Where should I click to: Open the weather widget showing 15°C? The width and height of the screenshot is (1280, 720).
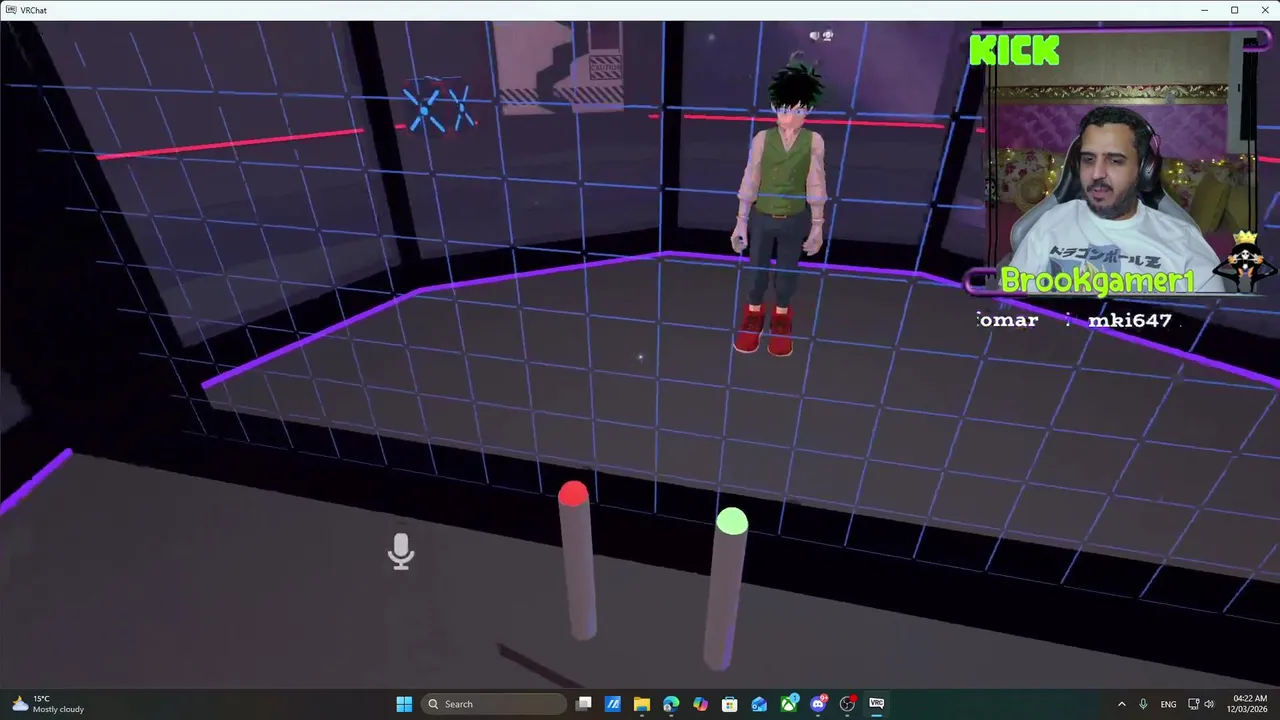(x=48, y=704)
